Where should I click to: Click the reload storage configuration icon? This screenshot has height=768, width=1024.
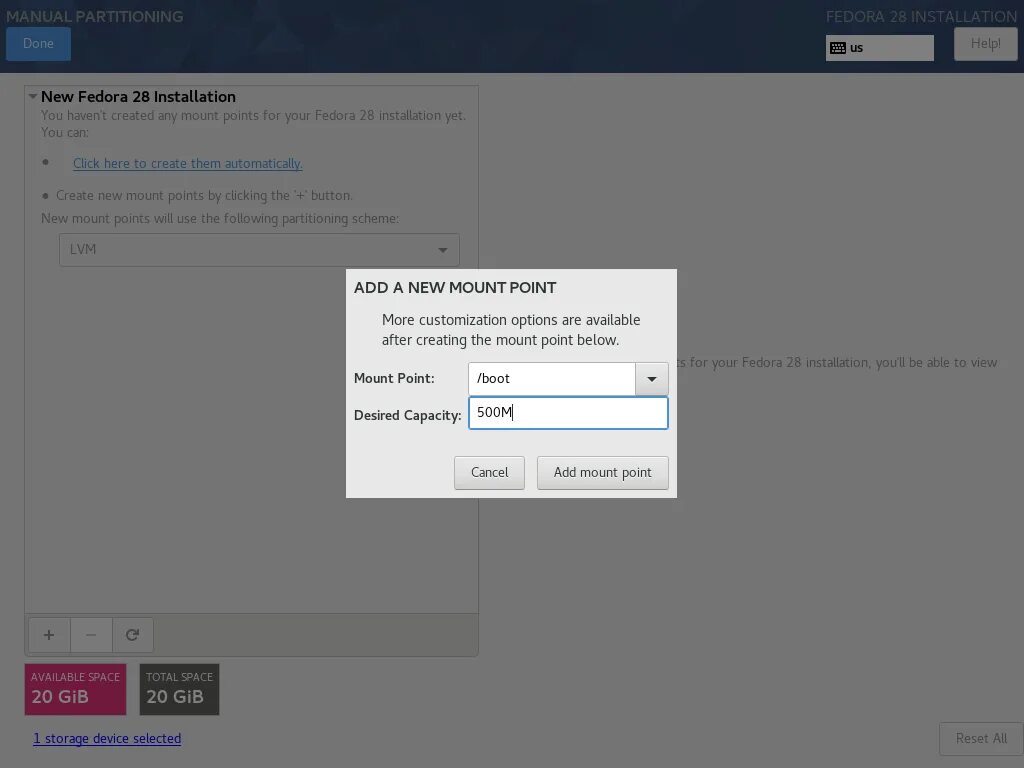133,635
